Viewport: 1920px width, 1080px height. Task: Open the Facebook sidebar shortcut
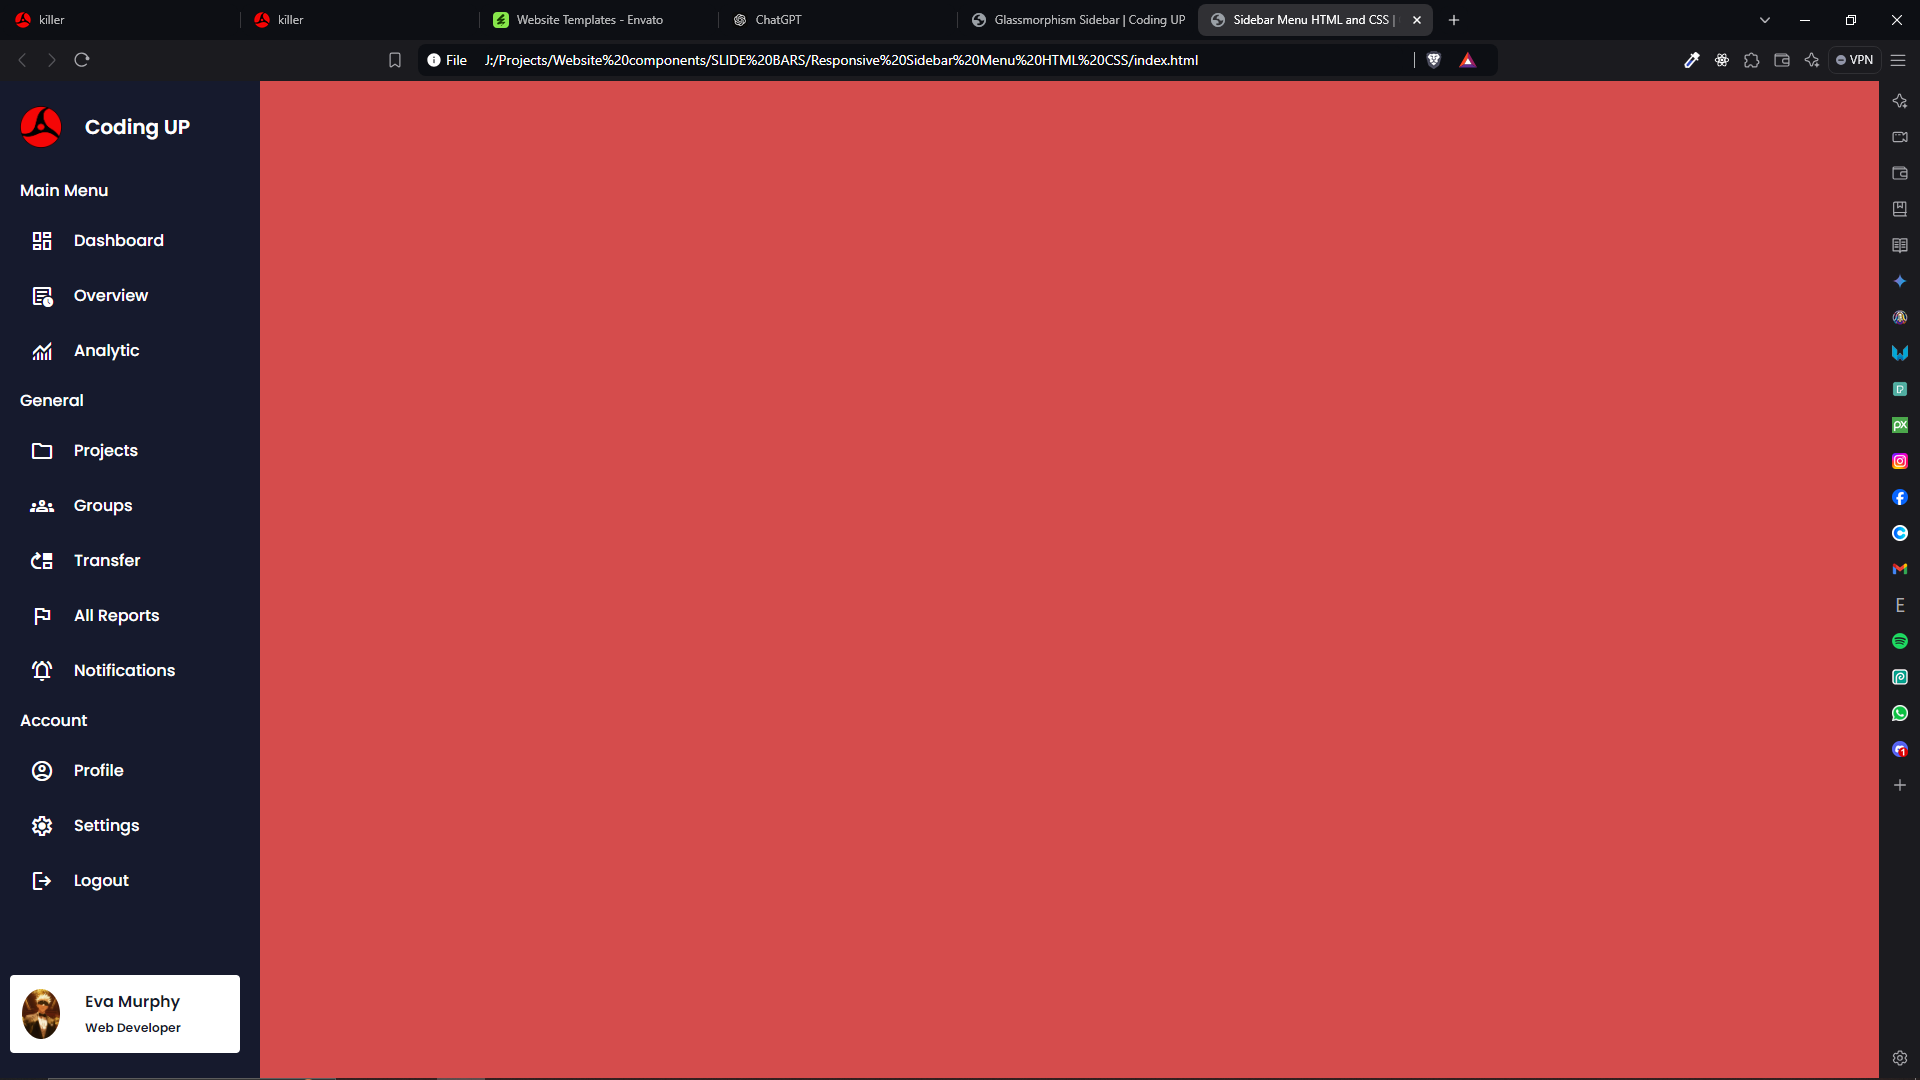(1900, 497)
